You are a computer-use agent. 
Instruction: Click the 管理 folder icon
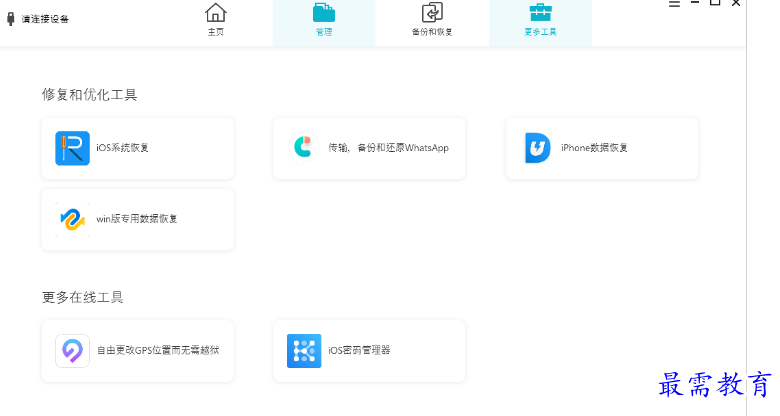tap(324, 13)
